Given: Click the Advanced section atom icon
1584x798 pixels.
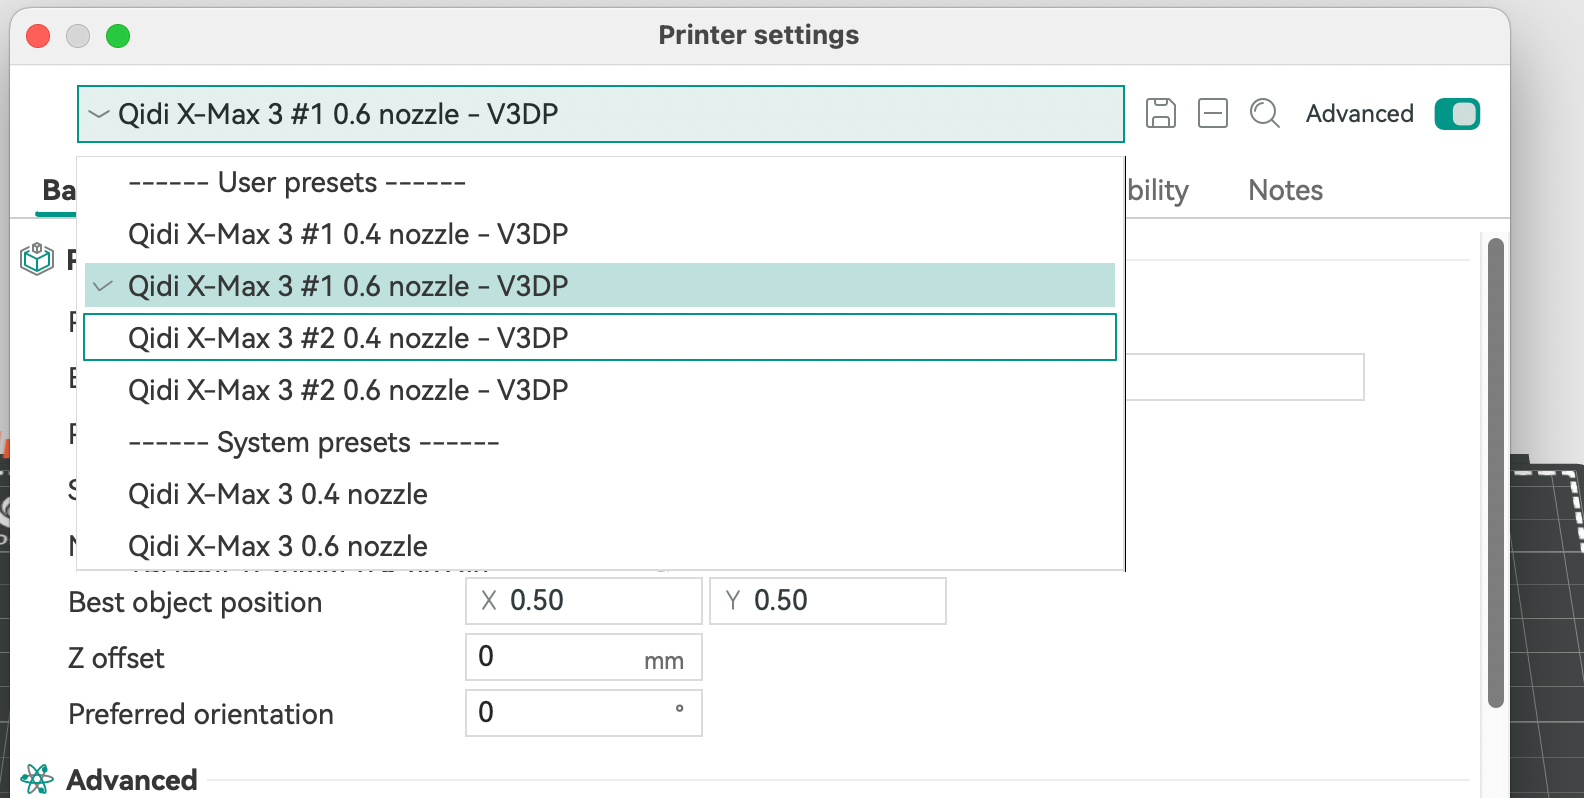Looking at the screenshot, I should pyautogui.click(x=37, y=779).
